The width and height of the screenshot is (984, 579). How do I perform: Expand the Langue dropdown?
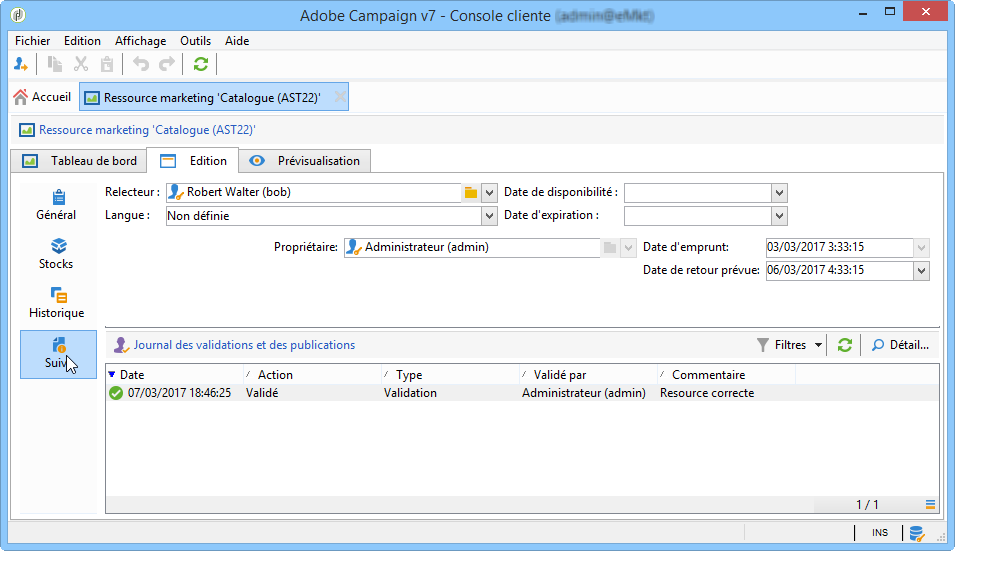(x=489, y=216)
